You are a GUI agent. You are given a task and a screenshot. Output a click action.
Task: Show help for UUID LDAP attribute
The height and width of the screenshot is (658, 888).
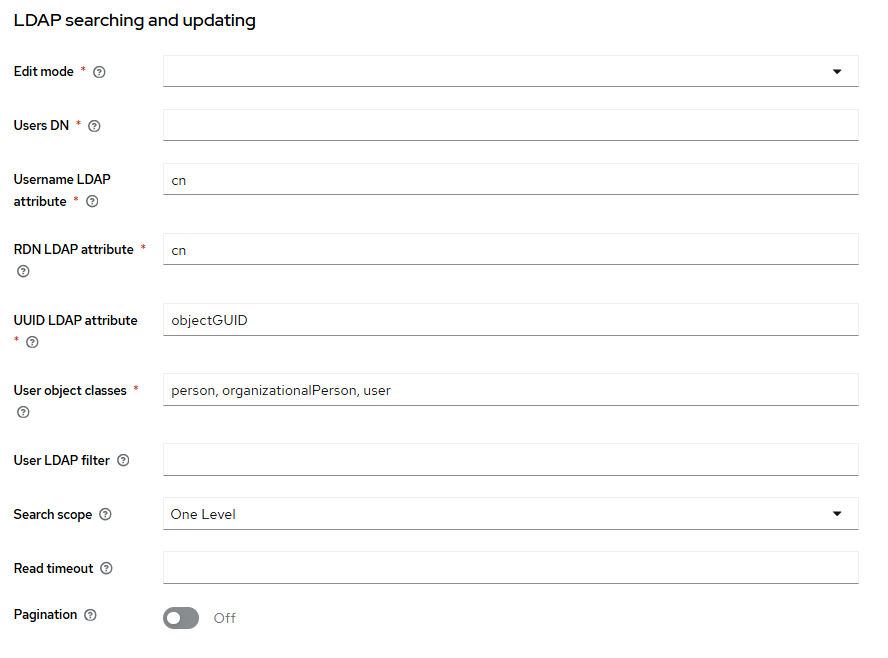click(32, 342)
